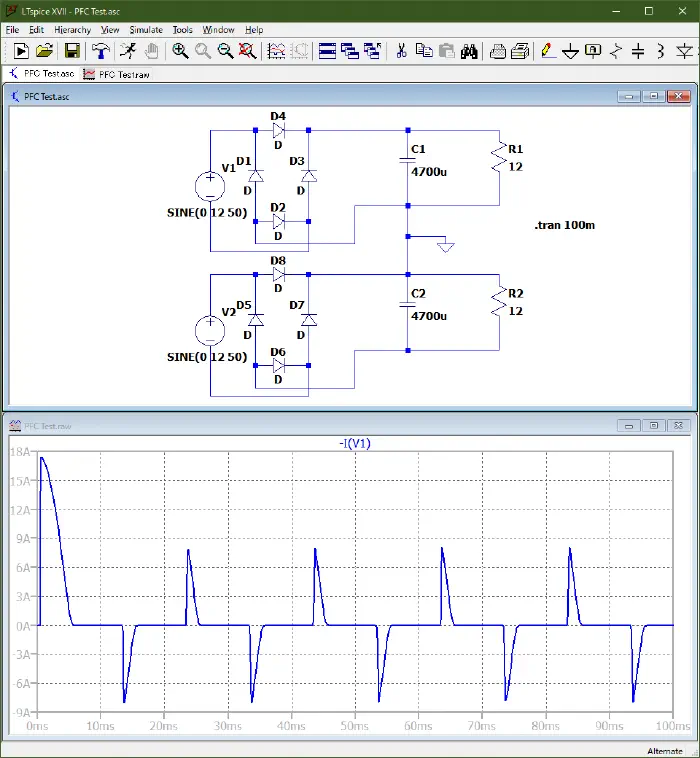Screen dimensions: 700x758
Task: Click the -I(V1) trace label
Action: tap(354, 443)
